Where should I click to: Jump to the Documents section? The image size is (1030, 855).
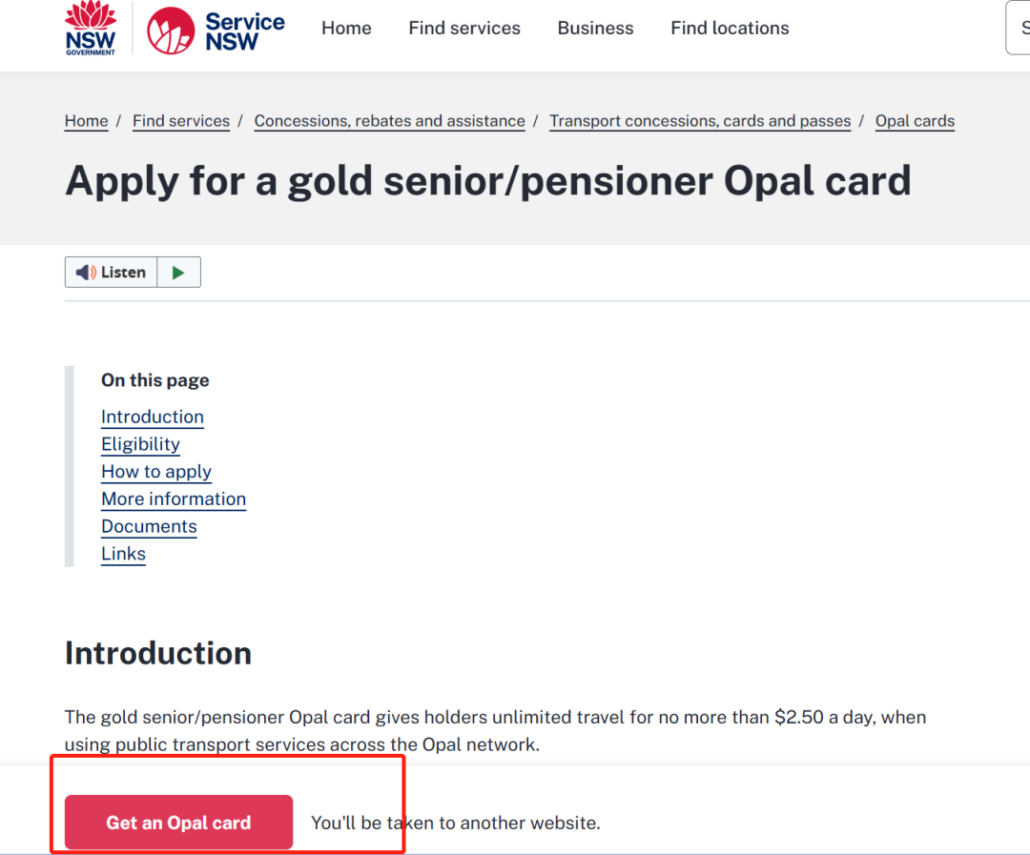148,526
